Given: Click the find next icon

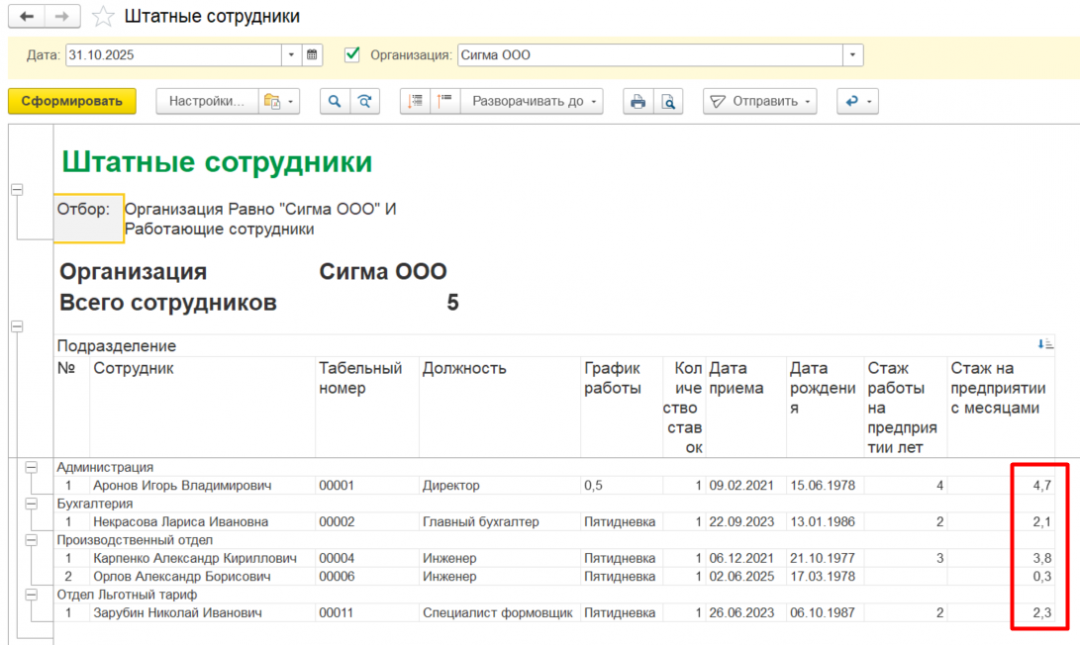Looking at the screenshot, I should (x=365, y=101).
